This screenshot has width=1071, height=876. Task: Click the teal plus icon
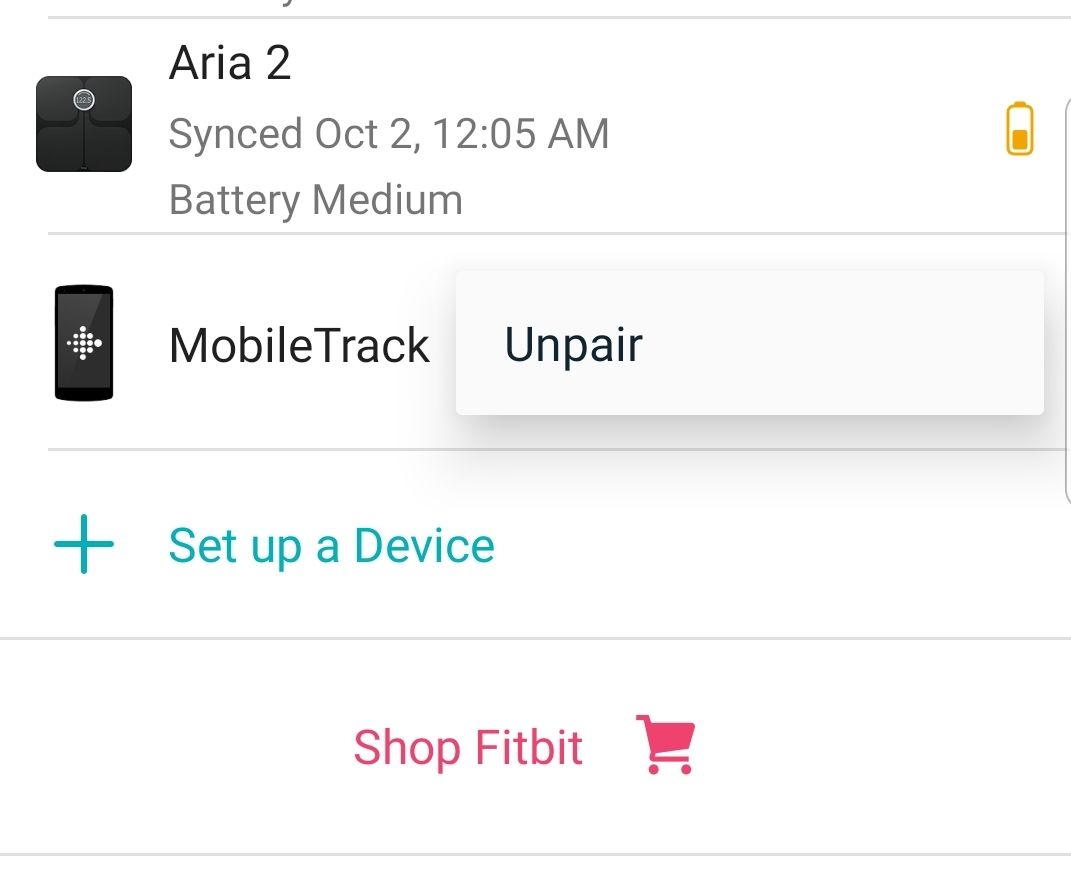pyautogui.click(x=83, y=545)
